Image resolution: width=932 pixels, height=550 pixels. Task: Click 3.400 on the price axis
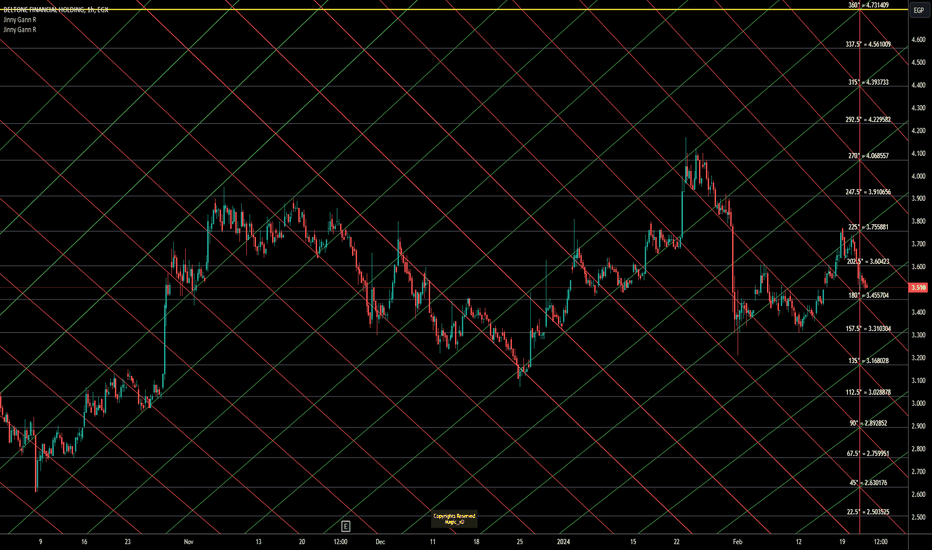(918, 312)
